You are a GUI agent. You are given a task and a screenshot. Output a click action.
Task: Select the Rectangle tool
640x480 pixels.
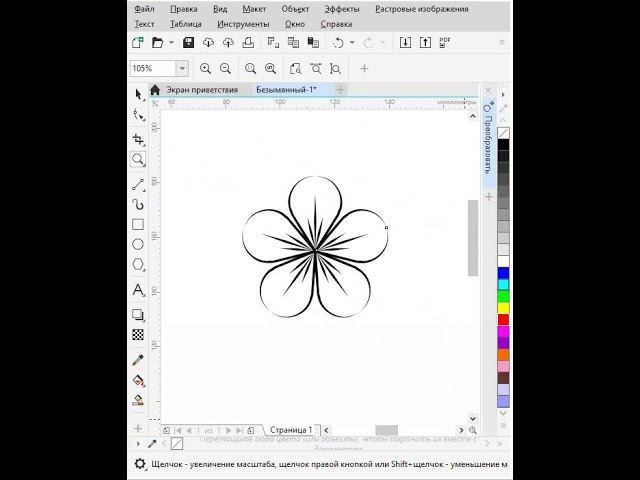(138, 224)
